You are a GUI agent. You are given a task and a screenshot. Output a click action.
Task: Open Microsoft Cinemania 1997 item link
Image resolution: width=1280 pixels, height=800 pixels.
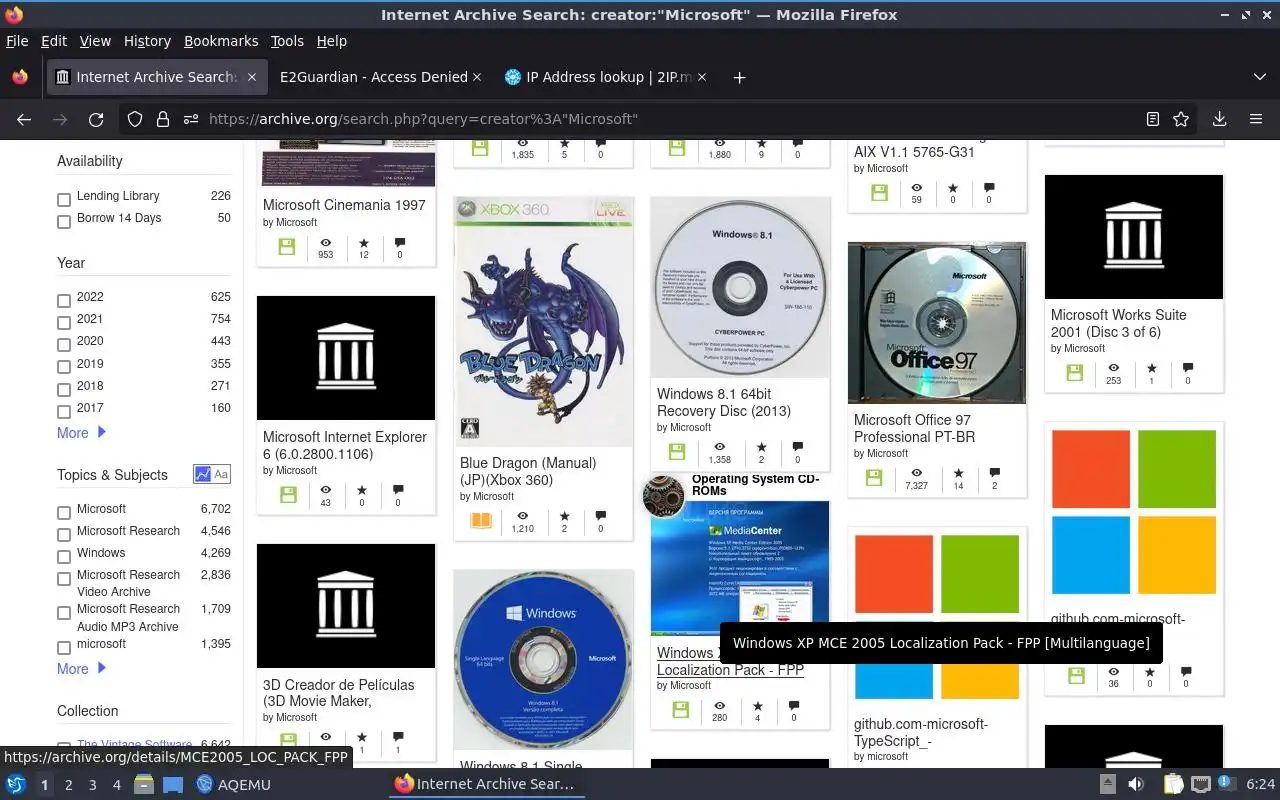[344, 205]
